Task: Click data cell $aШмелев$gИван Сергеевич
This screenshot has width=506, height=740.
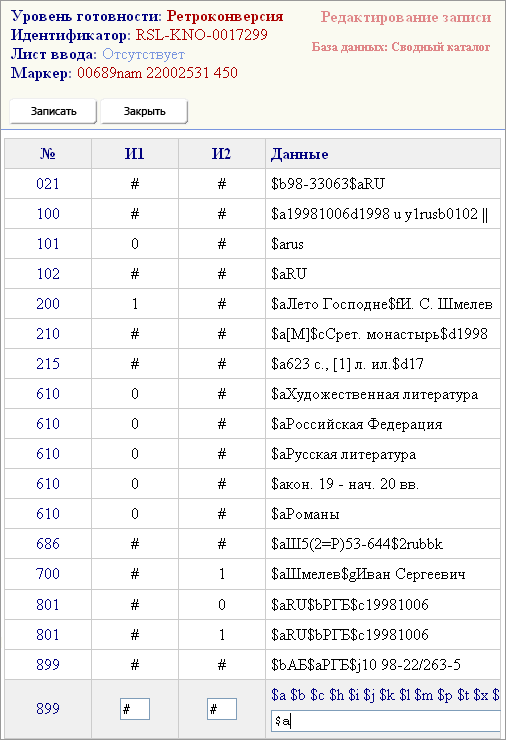Action: 383,573
